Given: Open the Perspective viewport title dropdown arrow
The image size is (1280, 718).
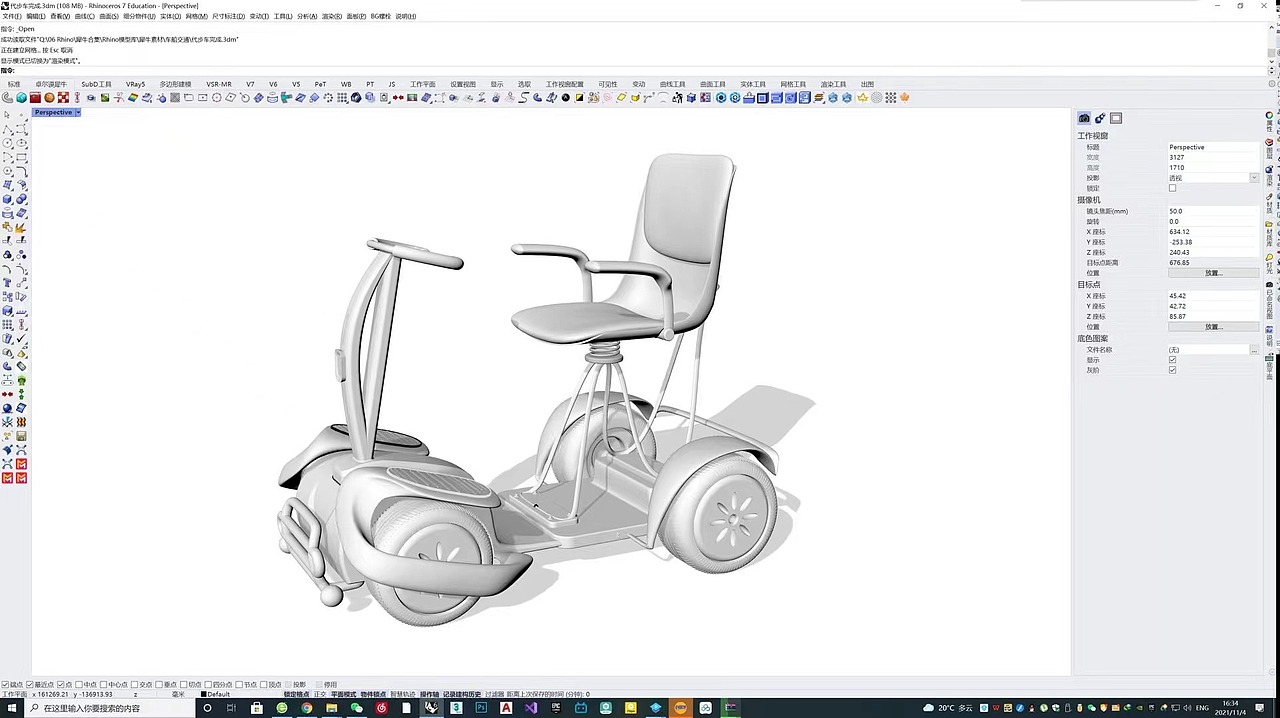Looking at the screenshot, I should 78,113.
